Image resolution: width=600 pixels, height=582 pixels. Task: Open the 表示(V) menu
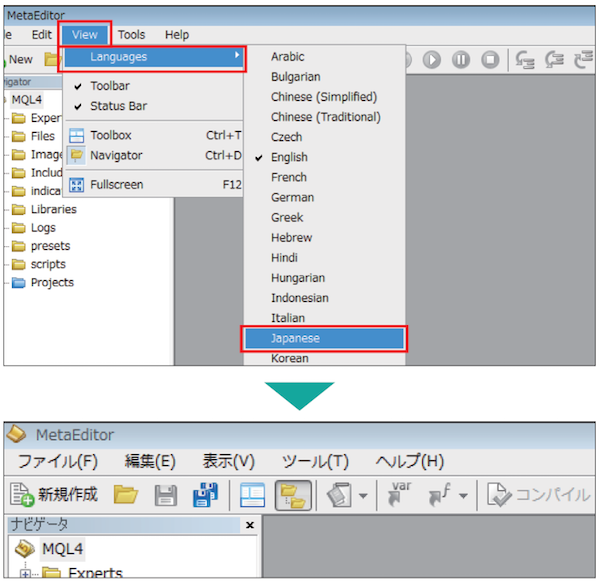(228, 461)
